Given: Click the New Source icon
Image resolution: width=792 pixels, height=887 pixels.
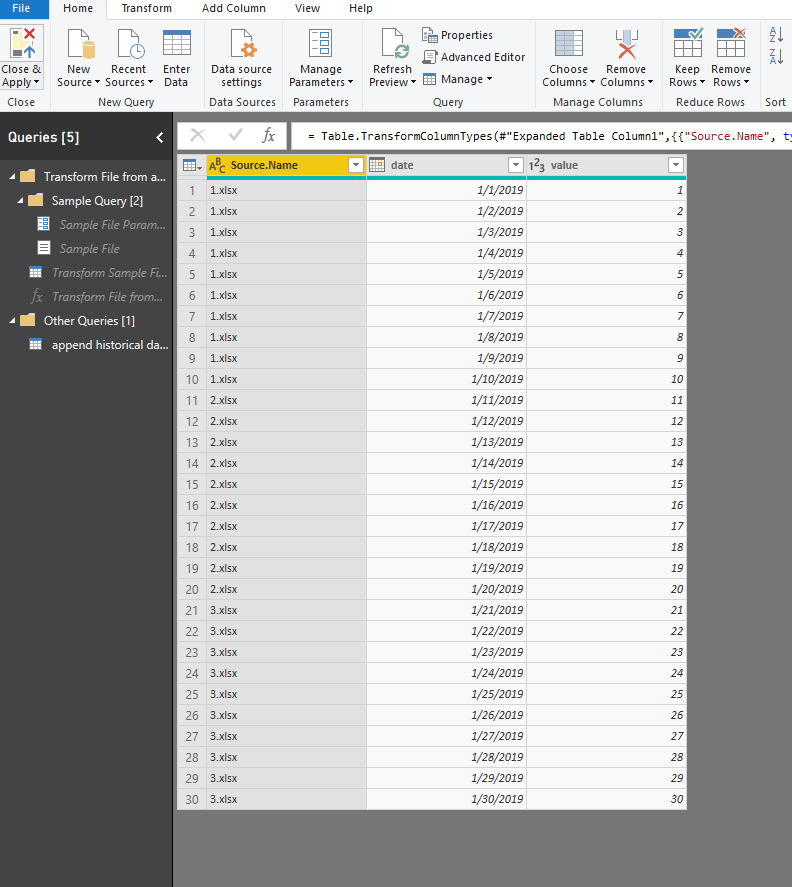Looking at the screenshot, I should coord(81,44).
